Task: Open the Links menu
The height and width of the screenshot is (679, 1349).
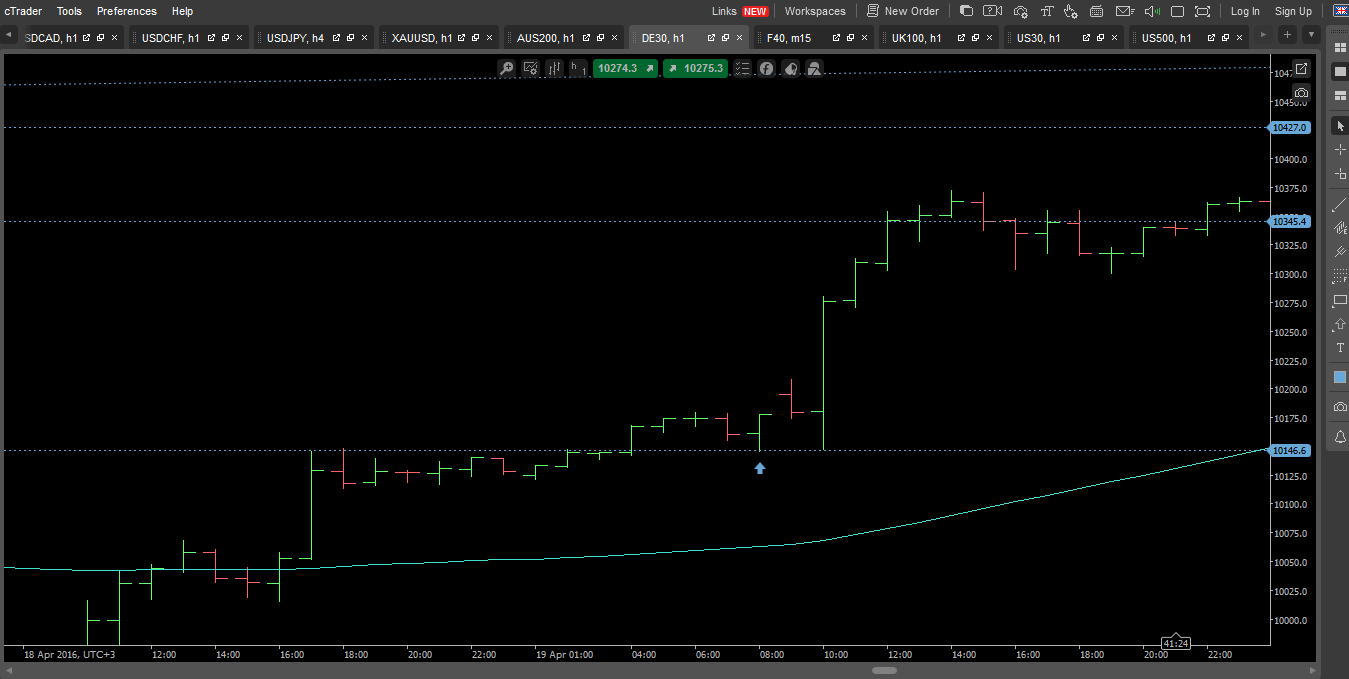Action: [x=724, y=11]
